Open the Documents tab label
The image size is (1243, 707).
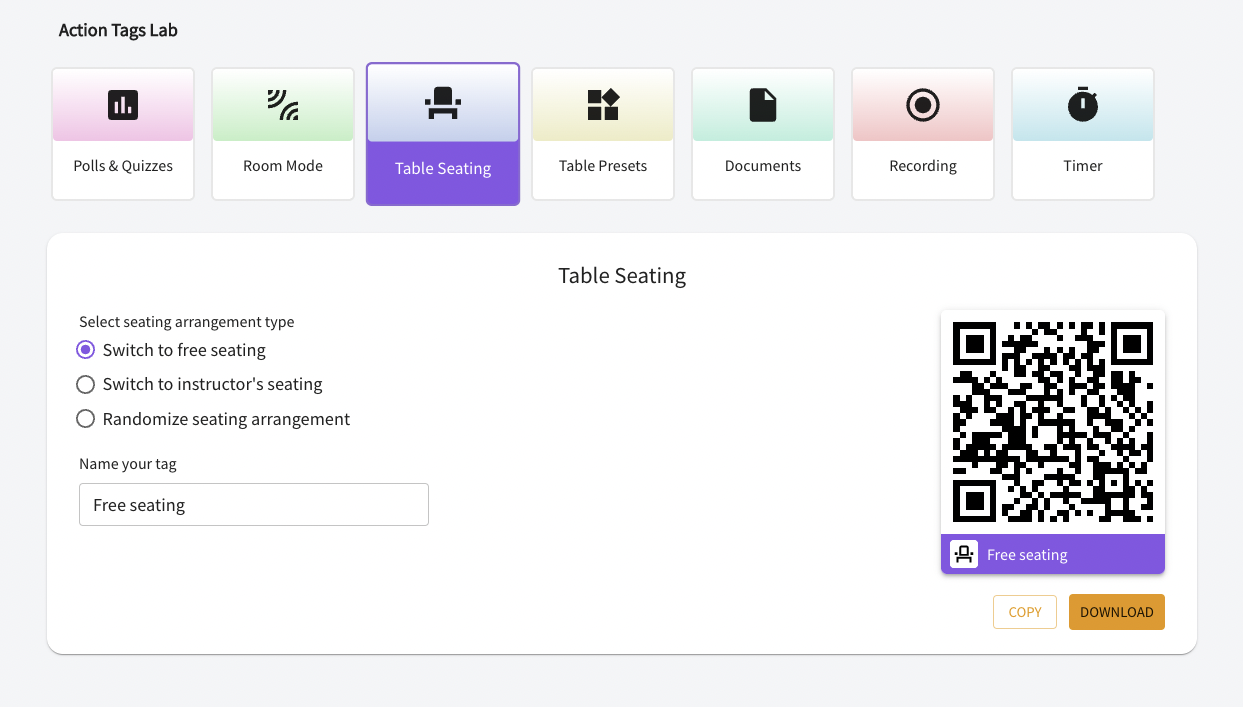763,166
